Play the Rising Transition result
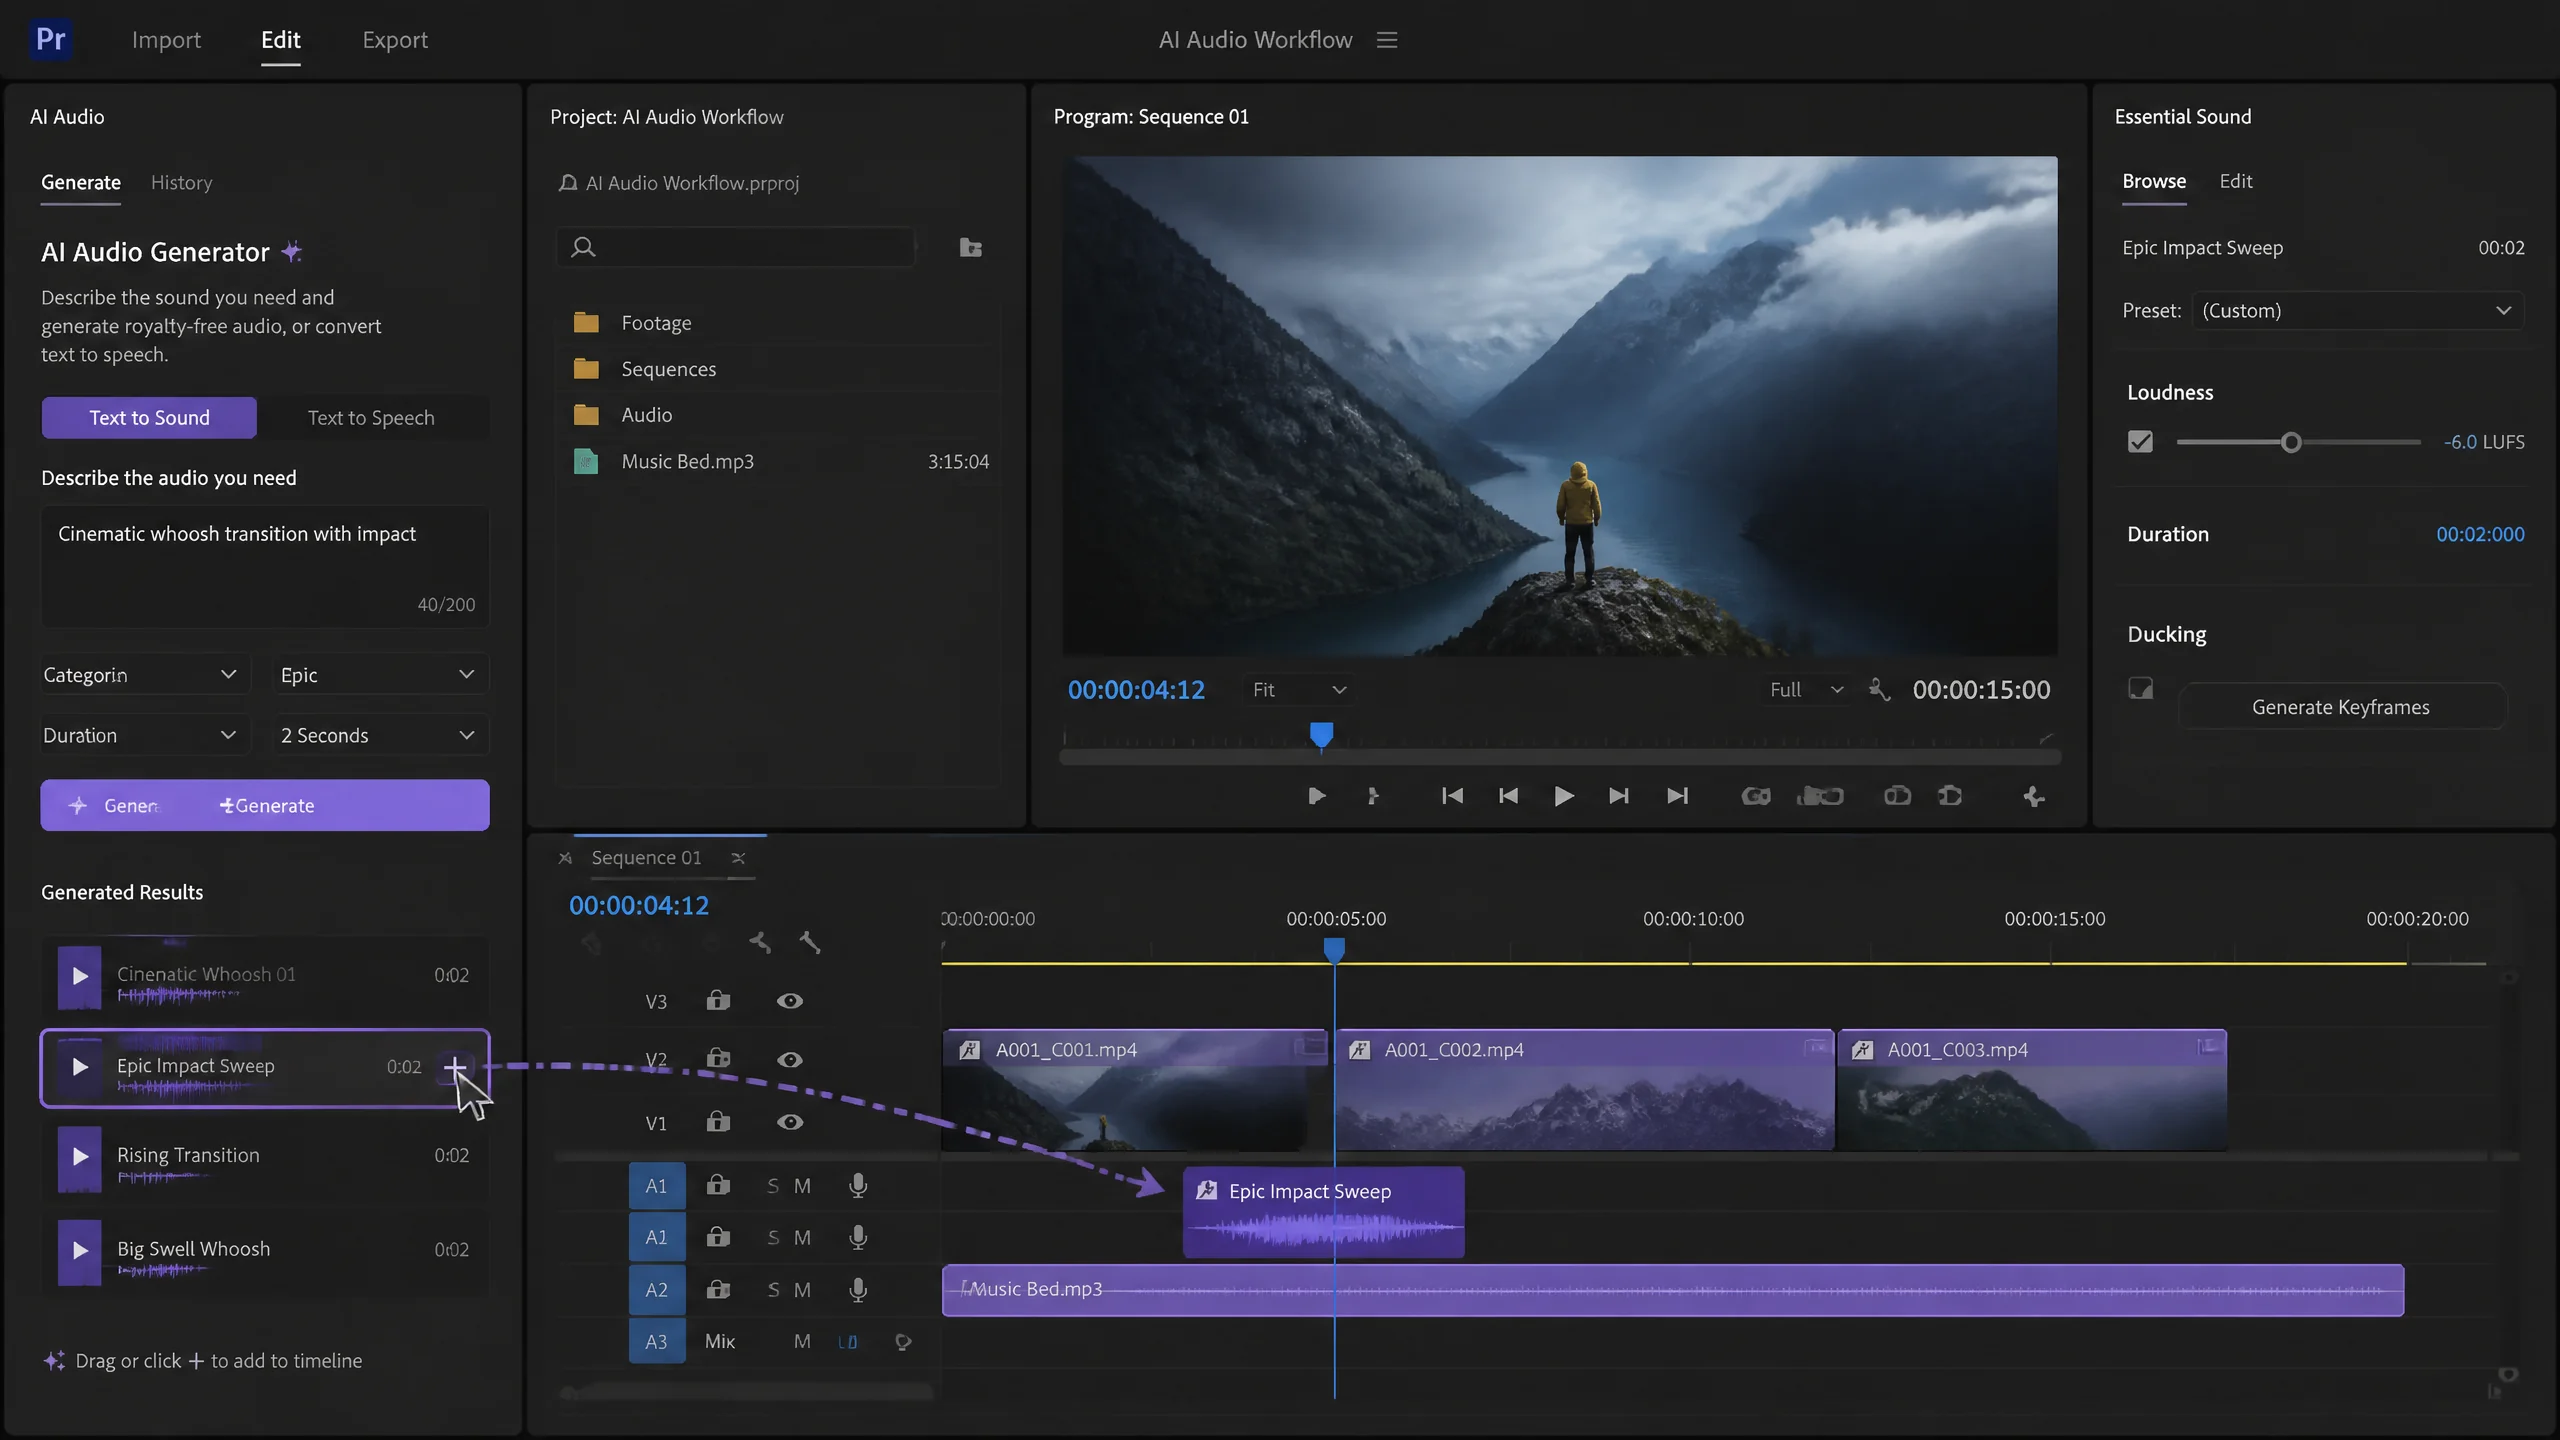 (80, 1157)
